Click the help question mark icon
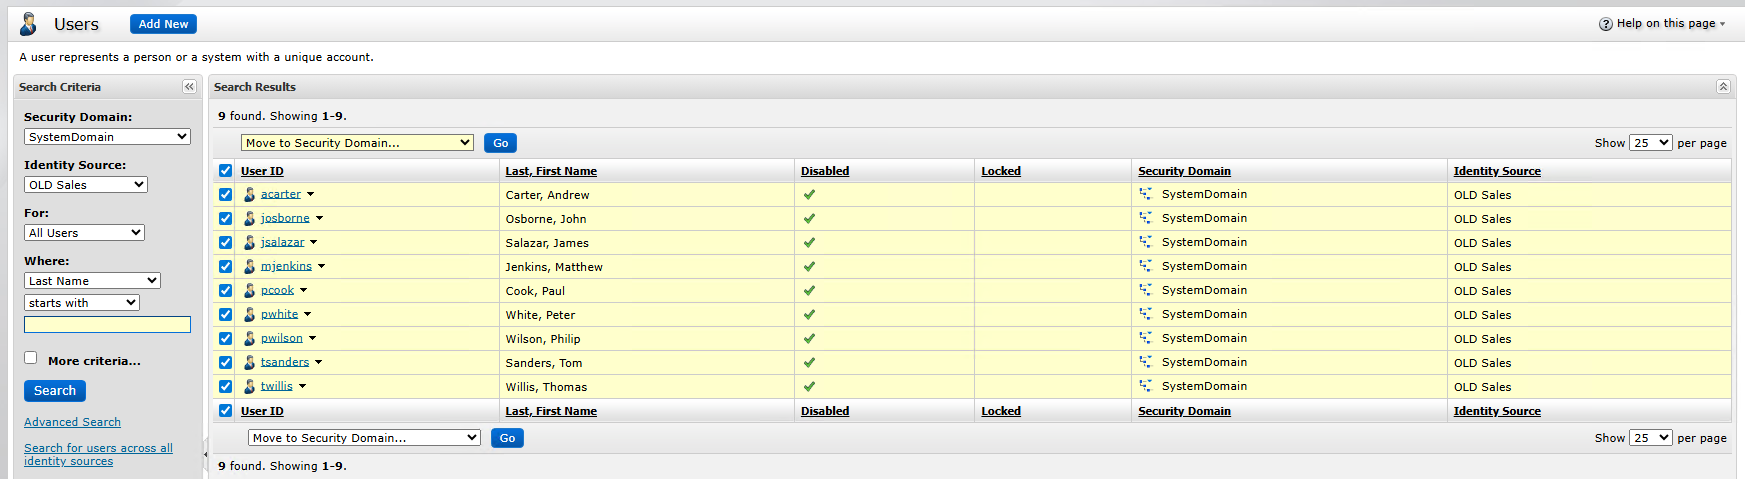1745x479 pixels. pyautogui.click(x=1605, y=24)
